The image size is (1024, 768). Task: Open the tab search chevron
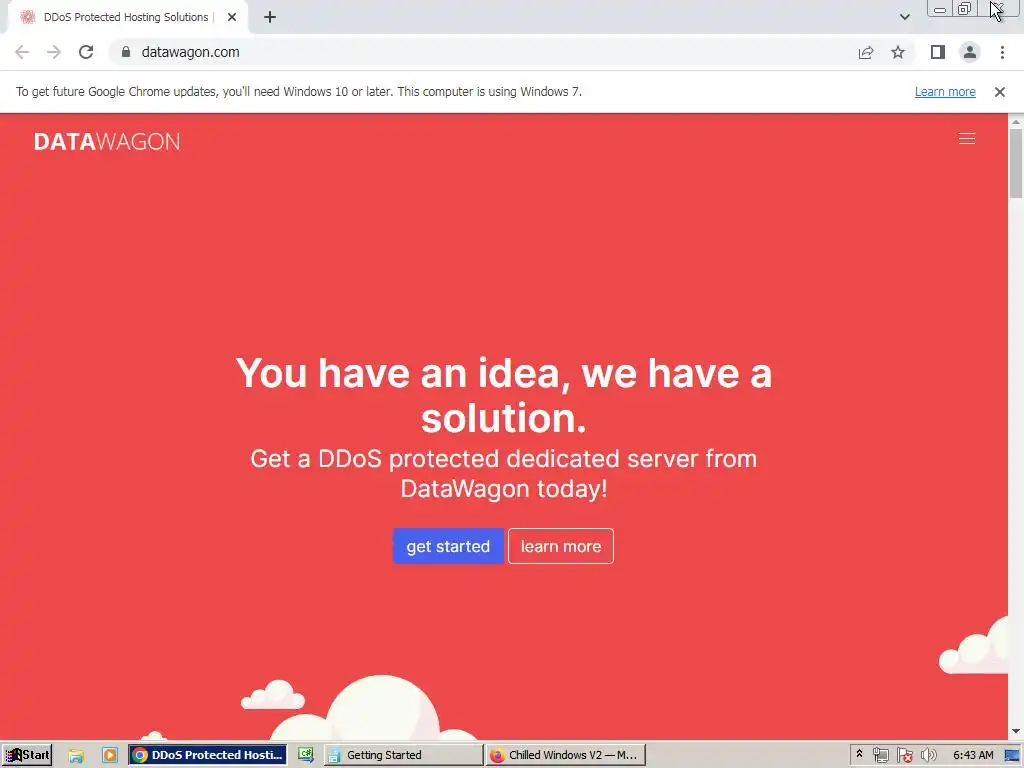[904, 17]
